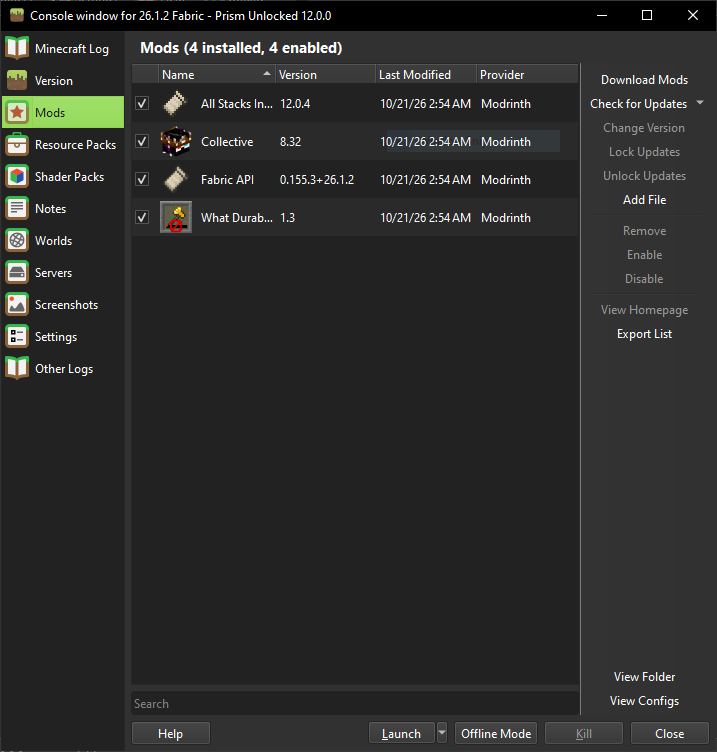This screenshot has height=752, width=717.
Task: Click Change Version
Action: (x=644, y=128)
